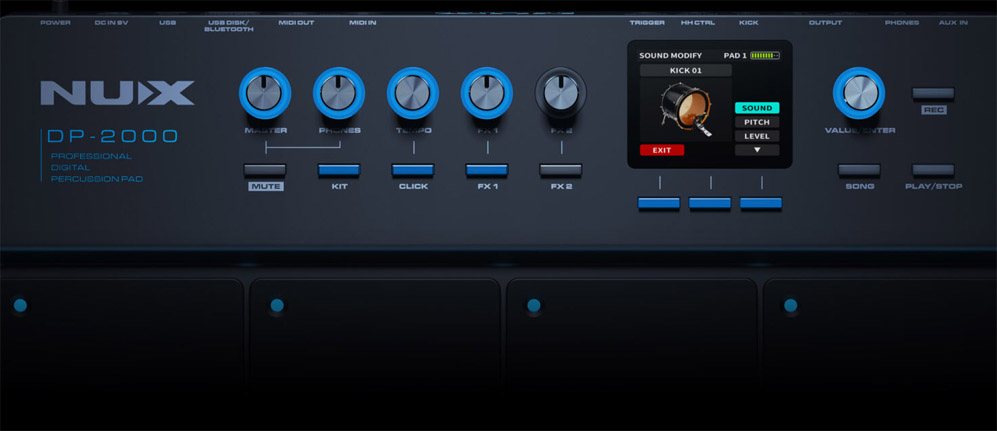Select SOUND in the screen menu
Viewport: 997px width, 431px height.
point(757,108)
